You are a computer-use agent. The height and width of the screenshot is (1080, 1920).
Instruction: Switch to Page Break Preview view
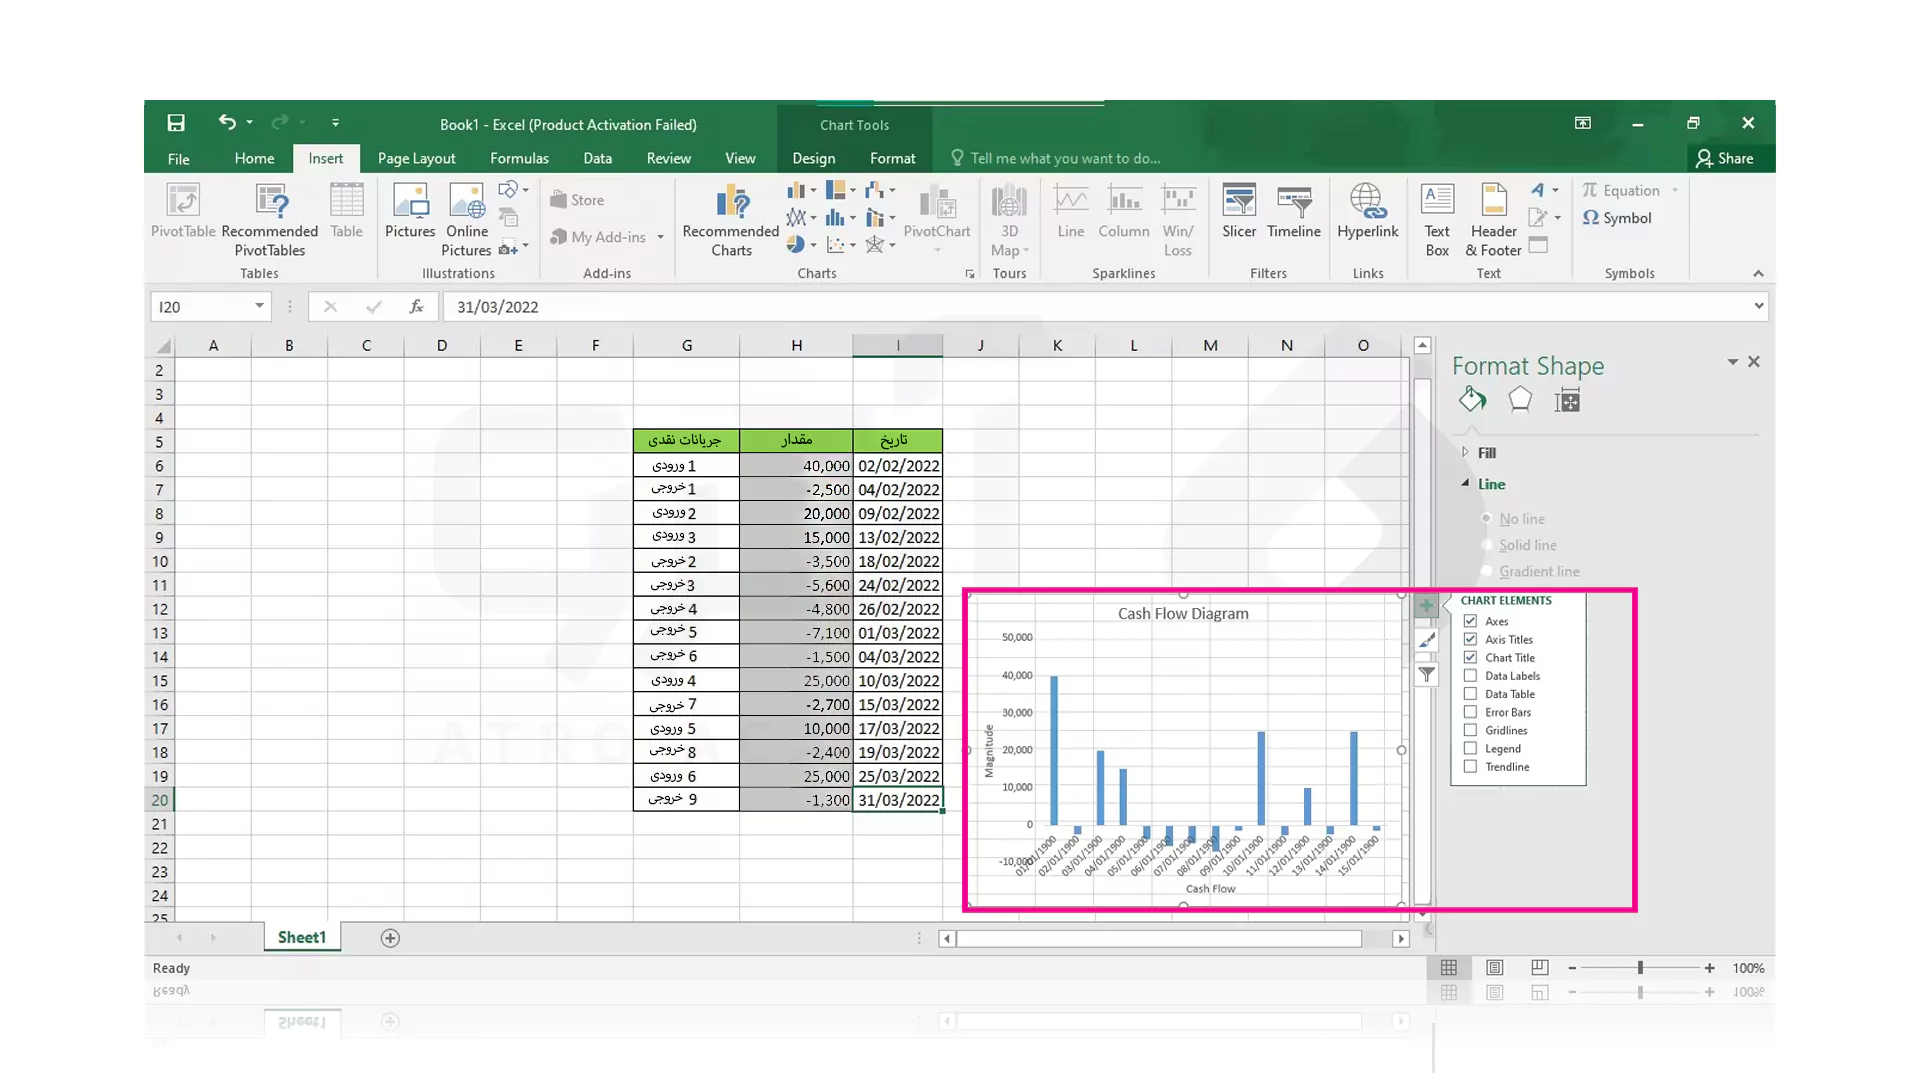(1540, 968)
